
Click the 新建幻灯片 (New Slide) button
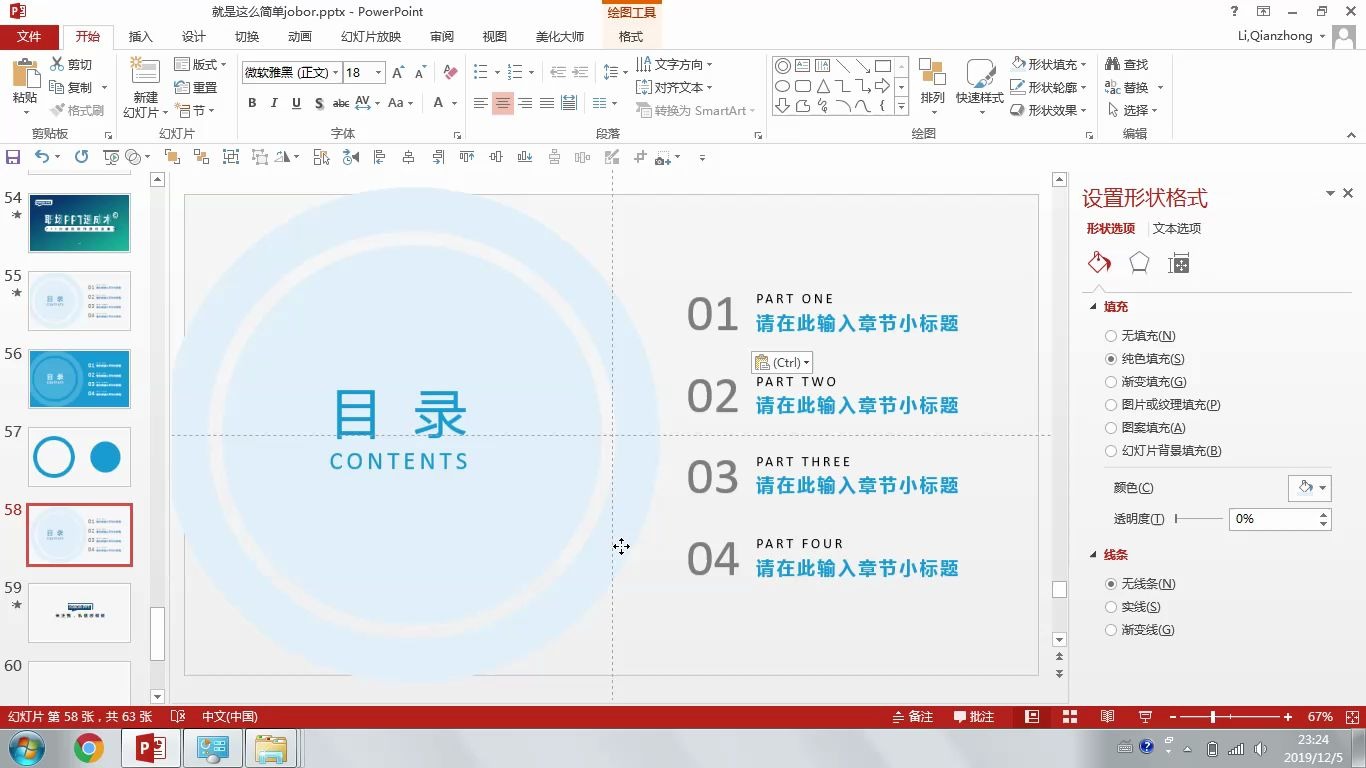coord(146,88)
